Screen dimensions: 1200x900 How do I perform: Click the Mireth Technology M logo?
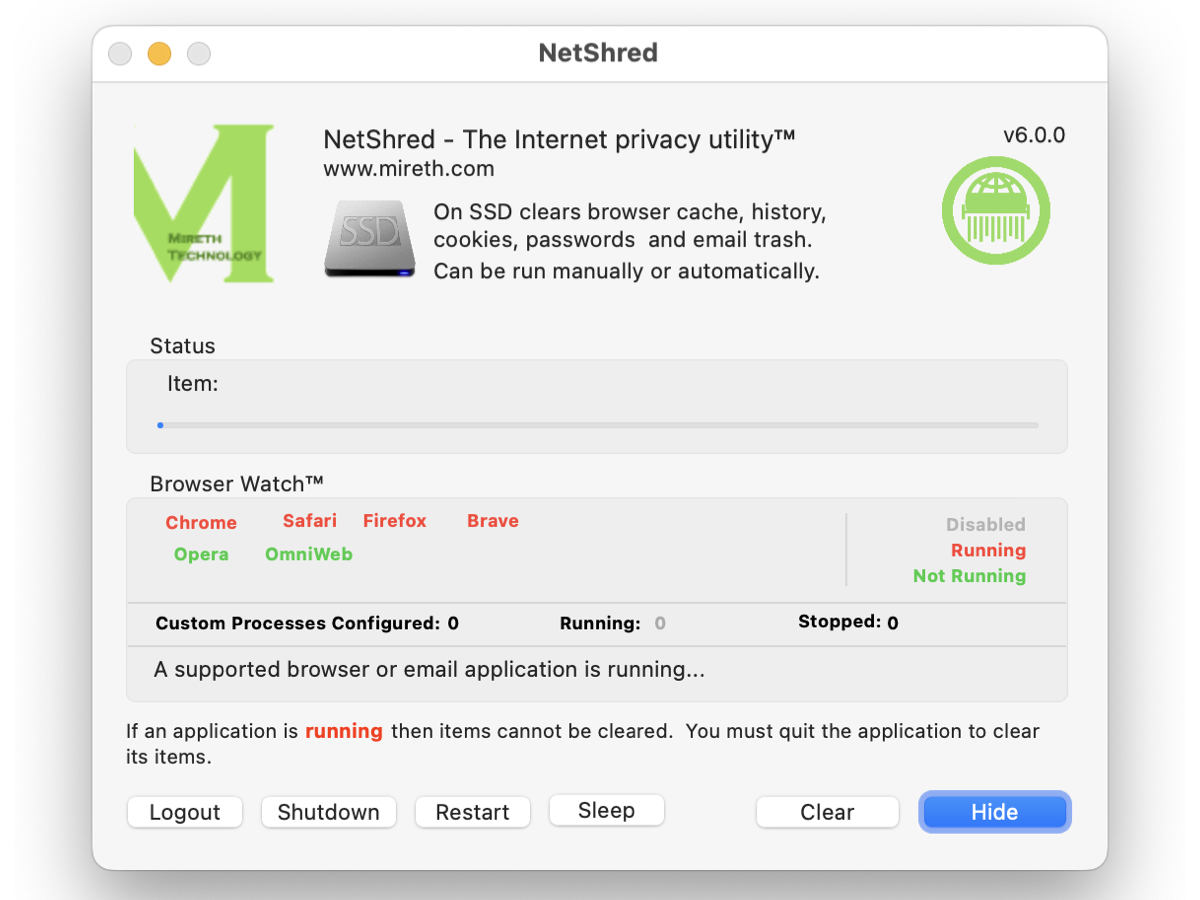pyautogui.click(x=204, y=203)
